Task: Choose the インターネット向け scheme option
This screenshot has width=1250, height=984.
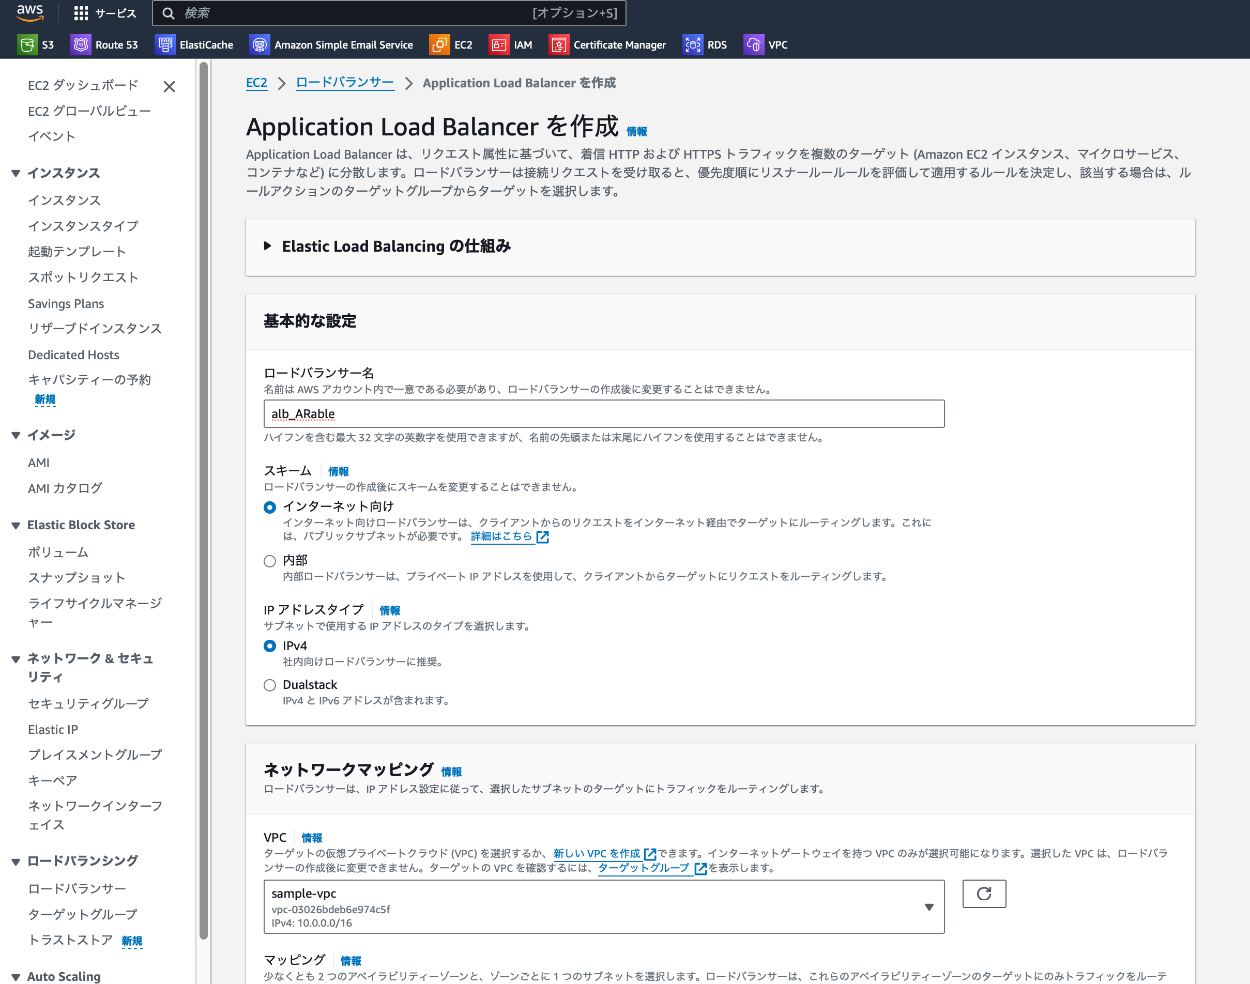Action: pos(270,507)
